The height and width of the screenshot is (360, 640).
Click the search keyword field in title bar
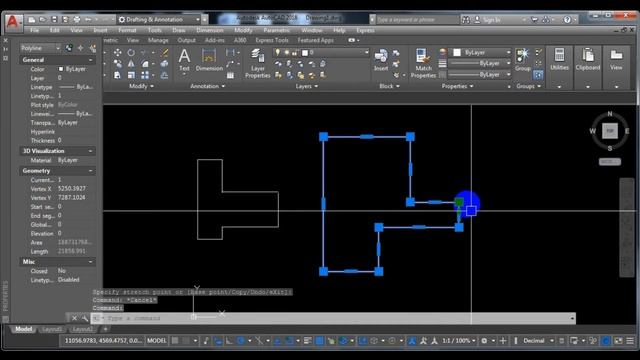pos(417,19)
